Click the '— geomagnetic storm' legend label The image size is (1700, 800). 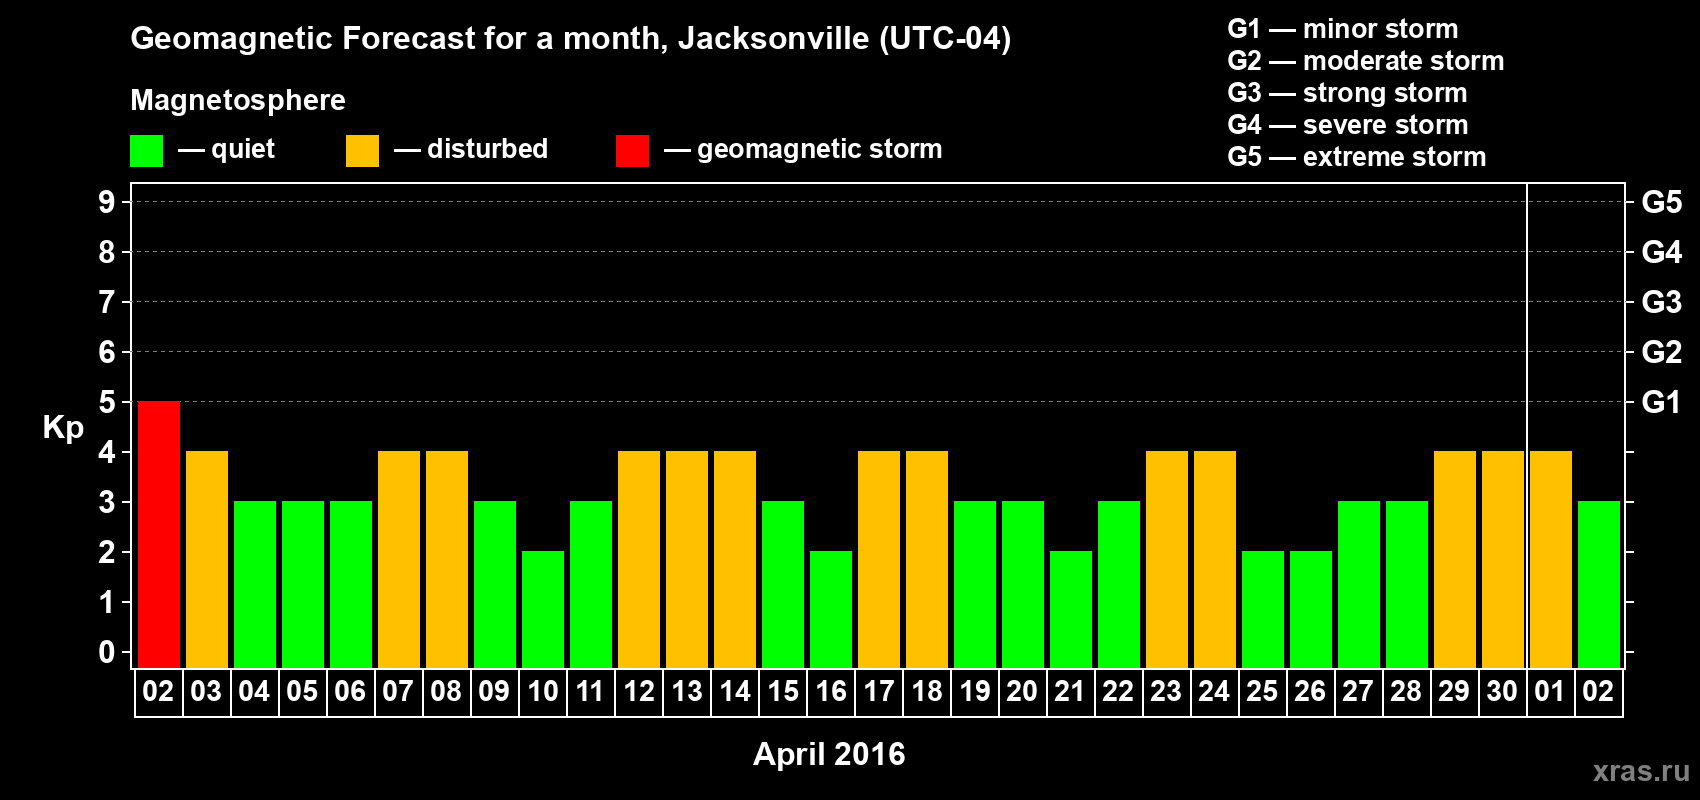(x=803, y=149)
